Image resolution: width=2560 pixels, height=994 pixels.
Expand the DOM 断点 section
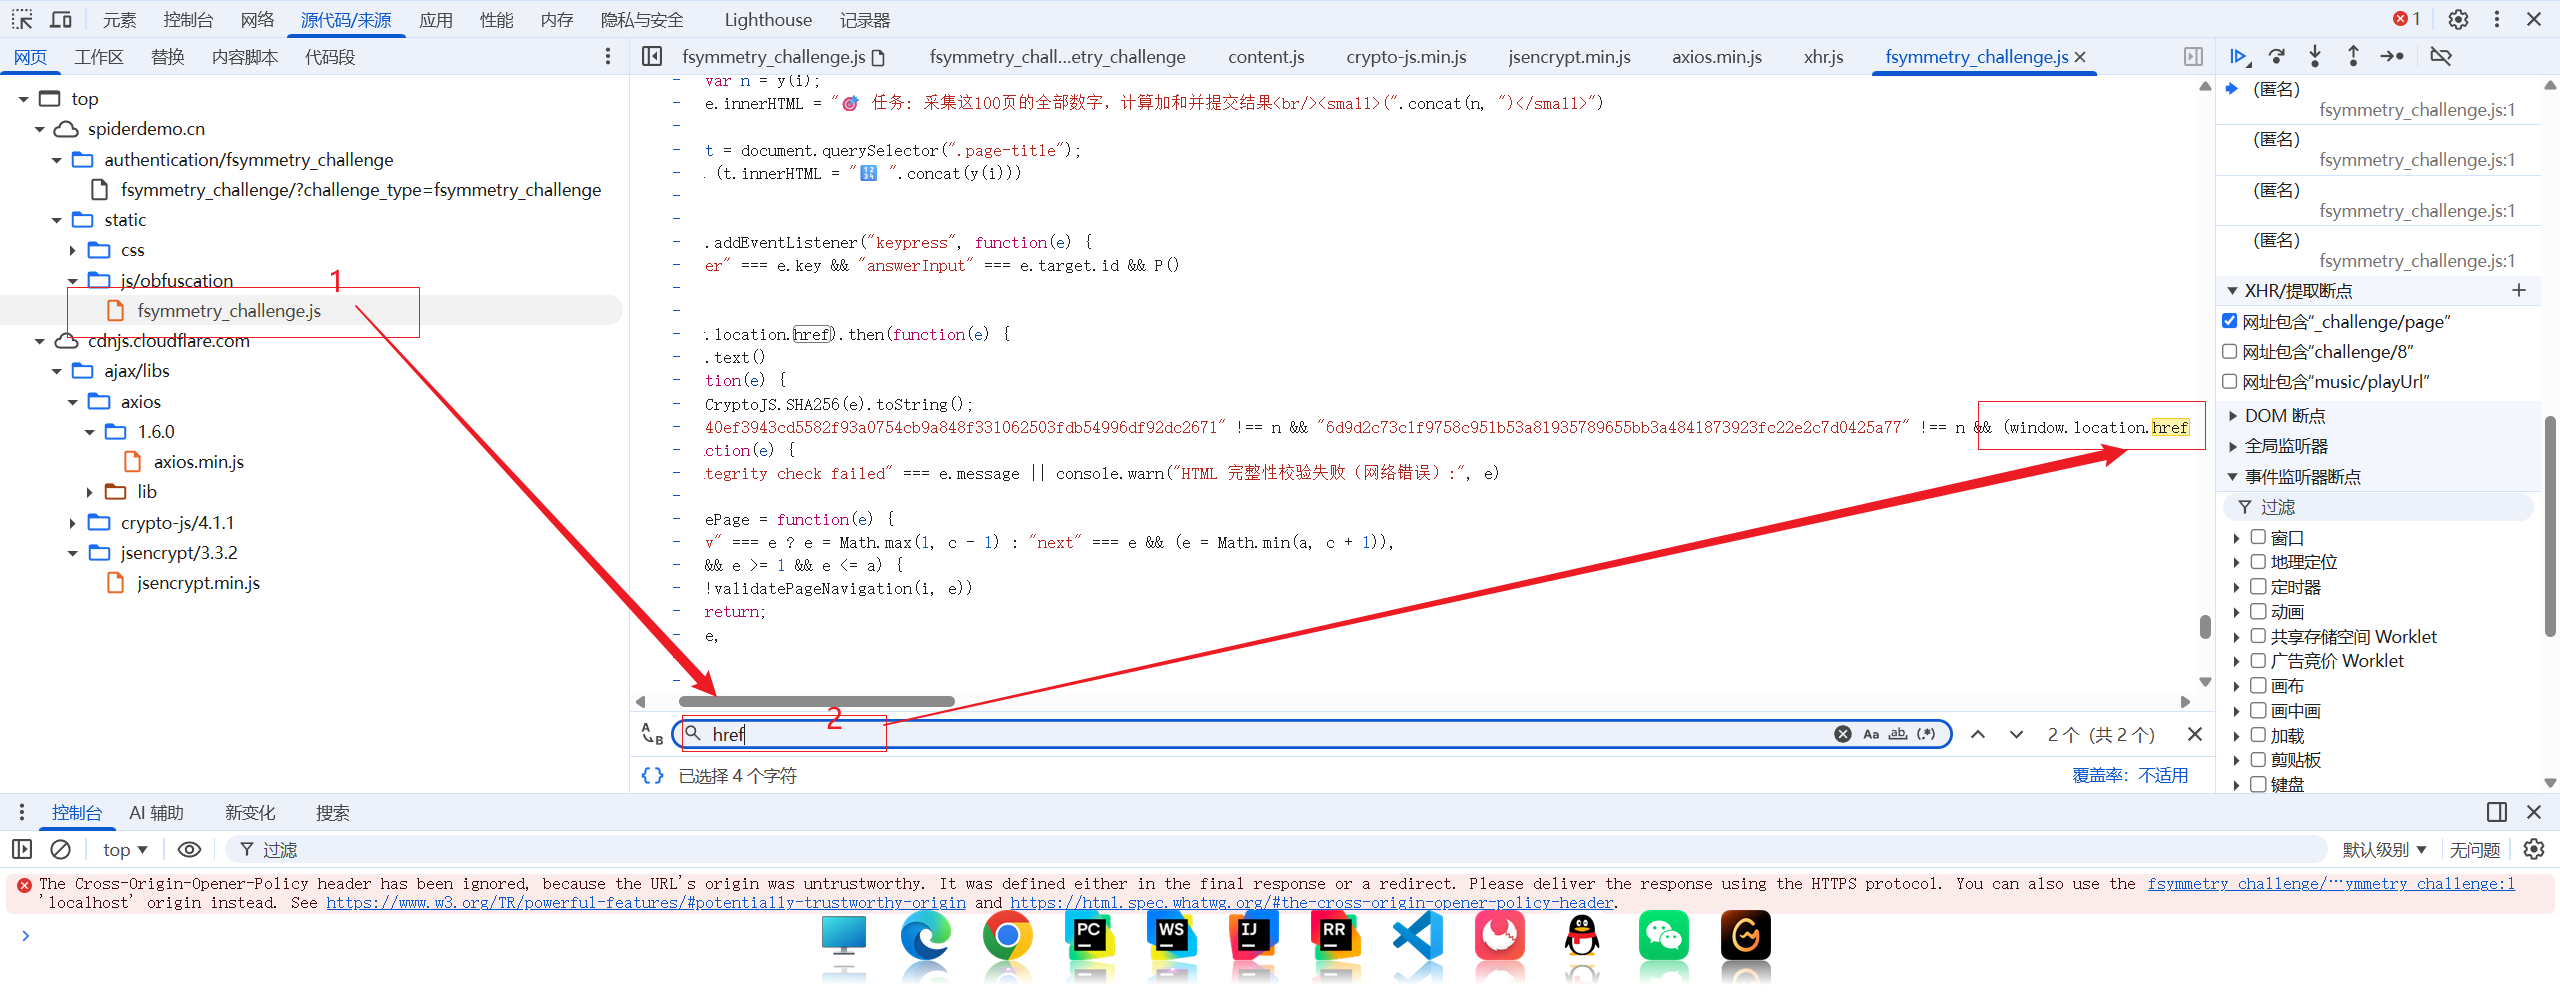(x=2233, y=416)
